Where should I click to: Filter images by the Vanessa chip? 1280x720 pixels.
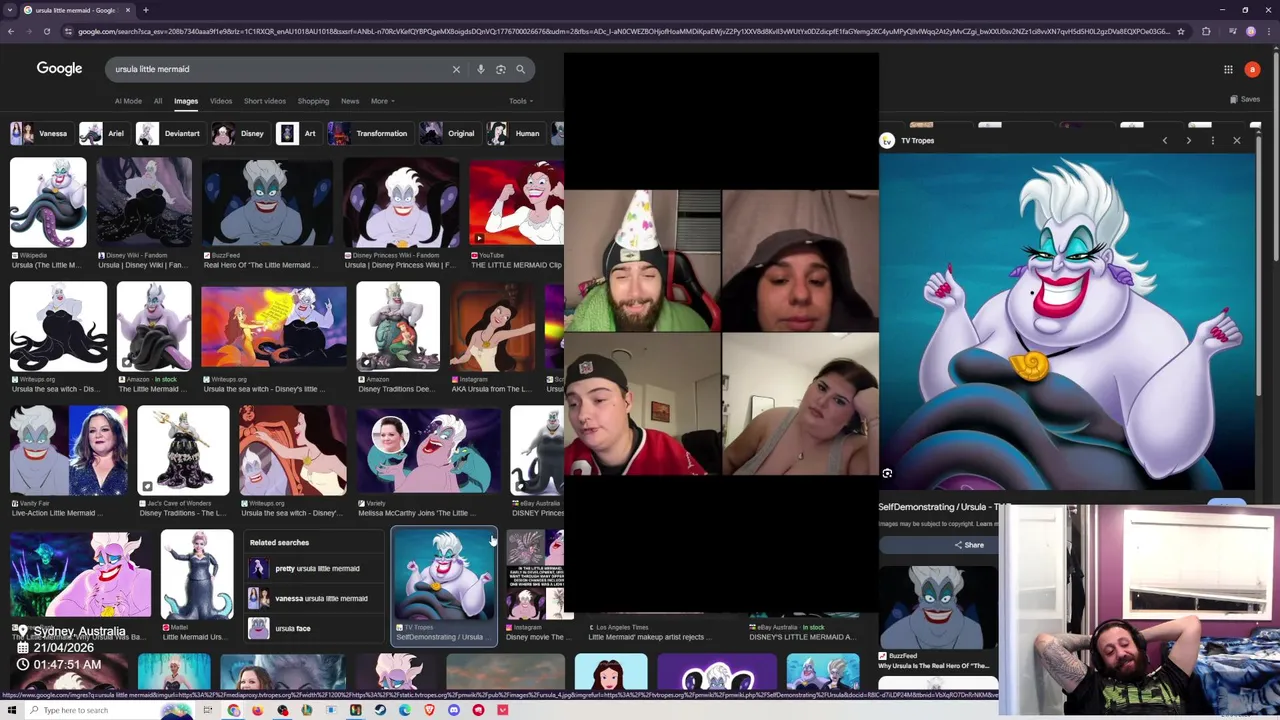pyautogui.click(x=40, y=133)
